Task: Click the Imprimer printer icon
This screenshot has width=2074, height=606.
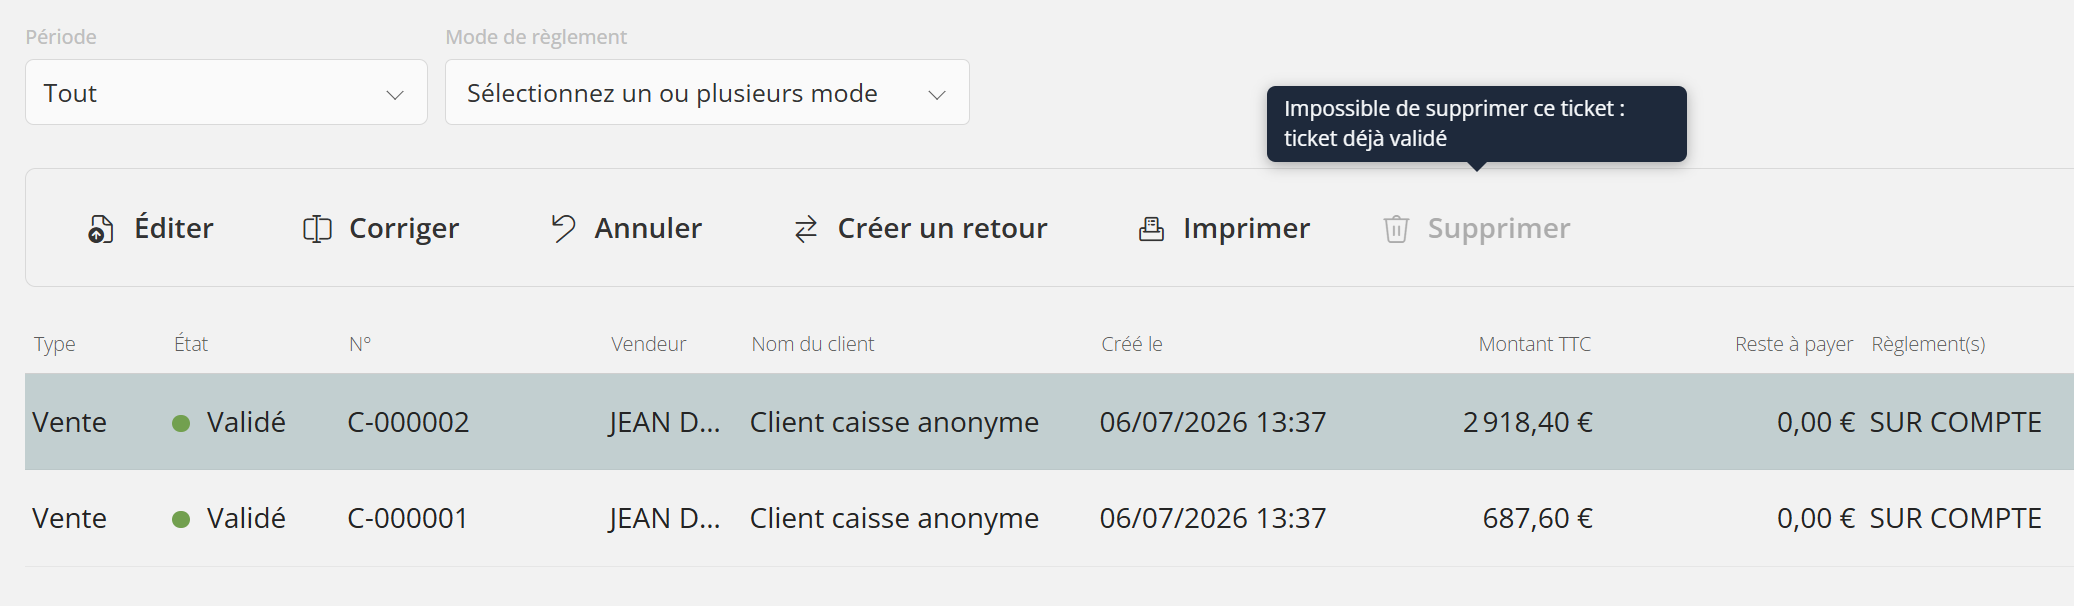Action: coord(1151,229)
